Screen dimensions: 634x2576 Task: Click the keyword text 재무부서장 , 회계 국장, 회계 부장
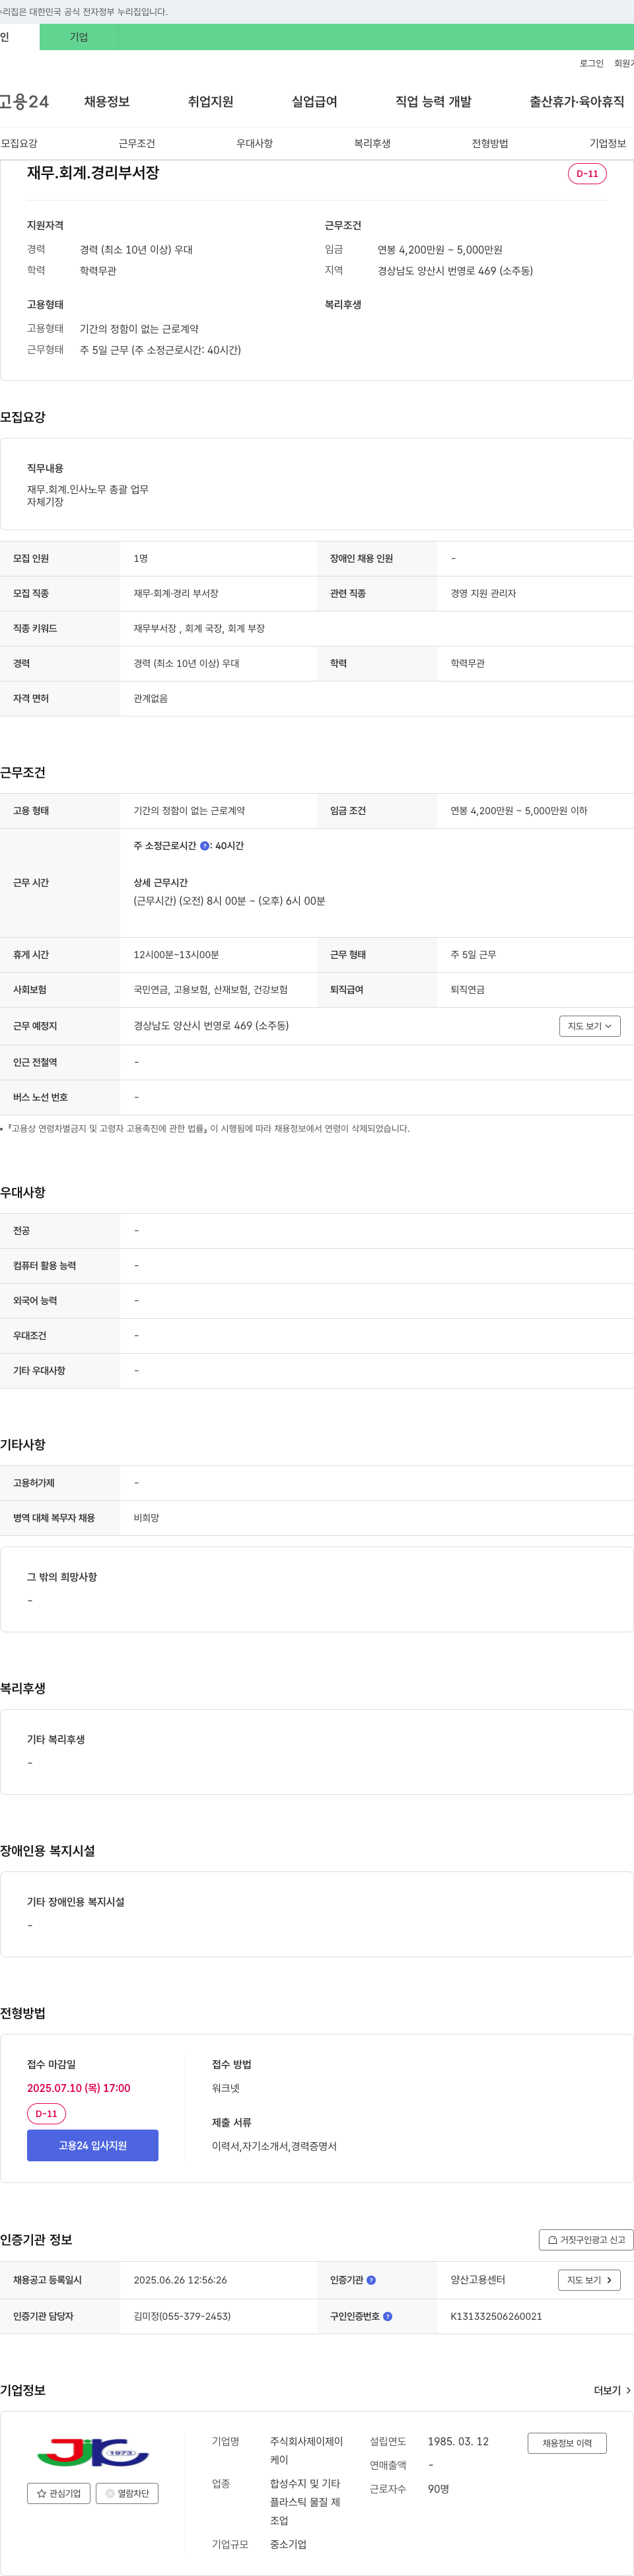coord(199,629)
